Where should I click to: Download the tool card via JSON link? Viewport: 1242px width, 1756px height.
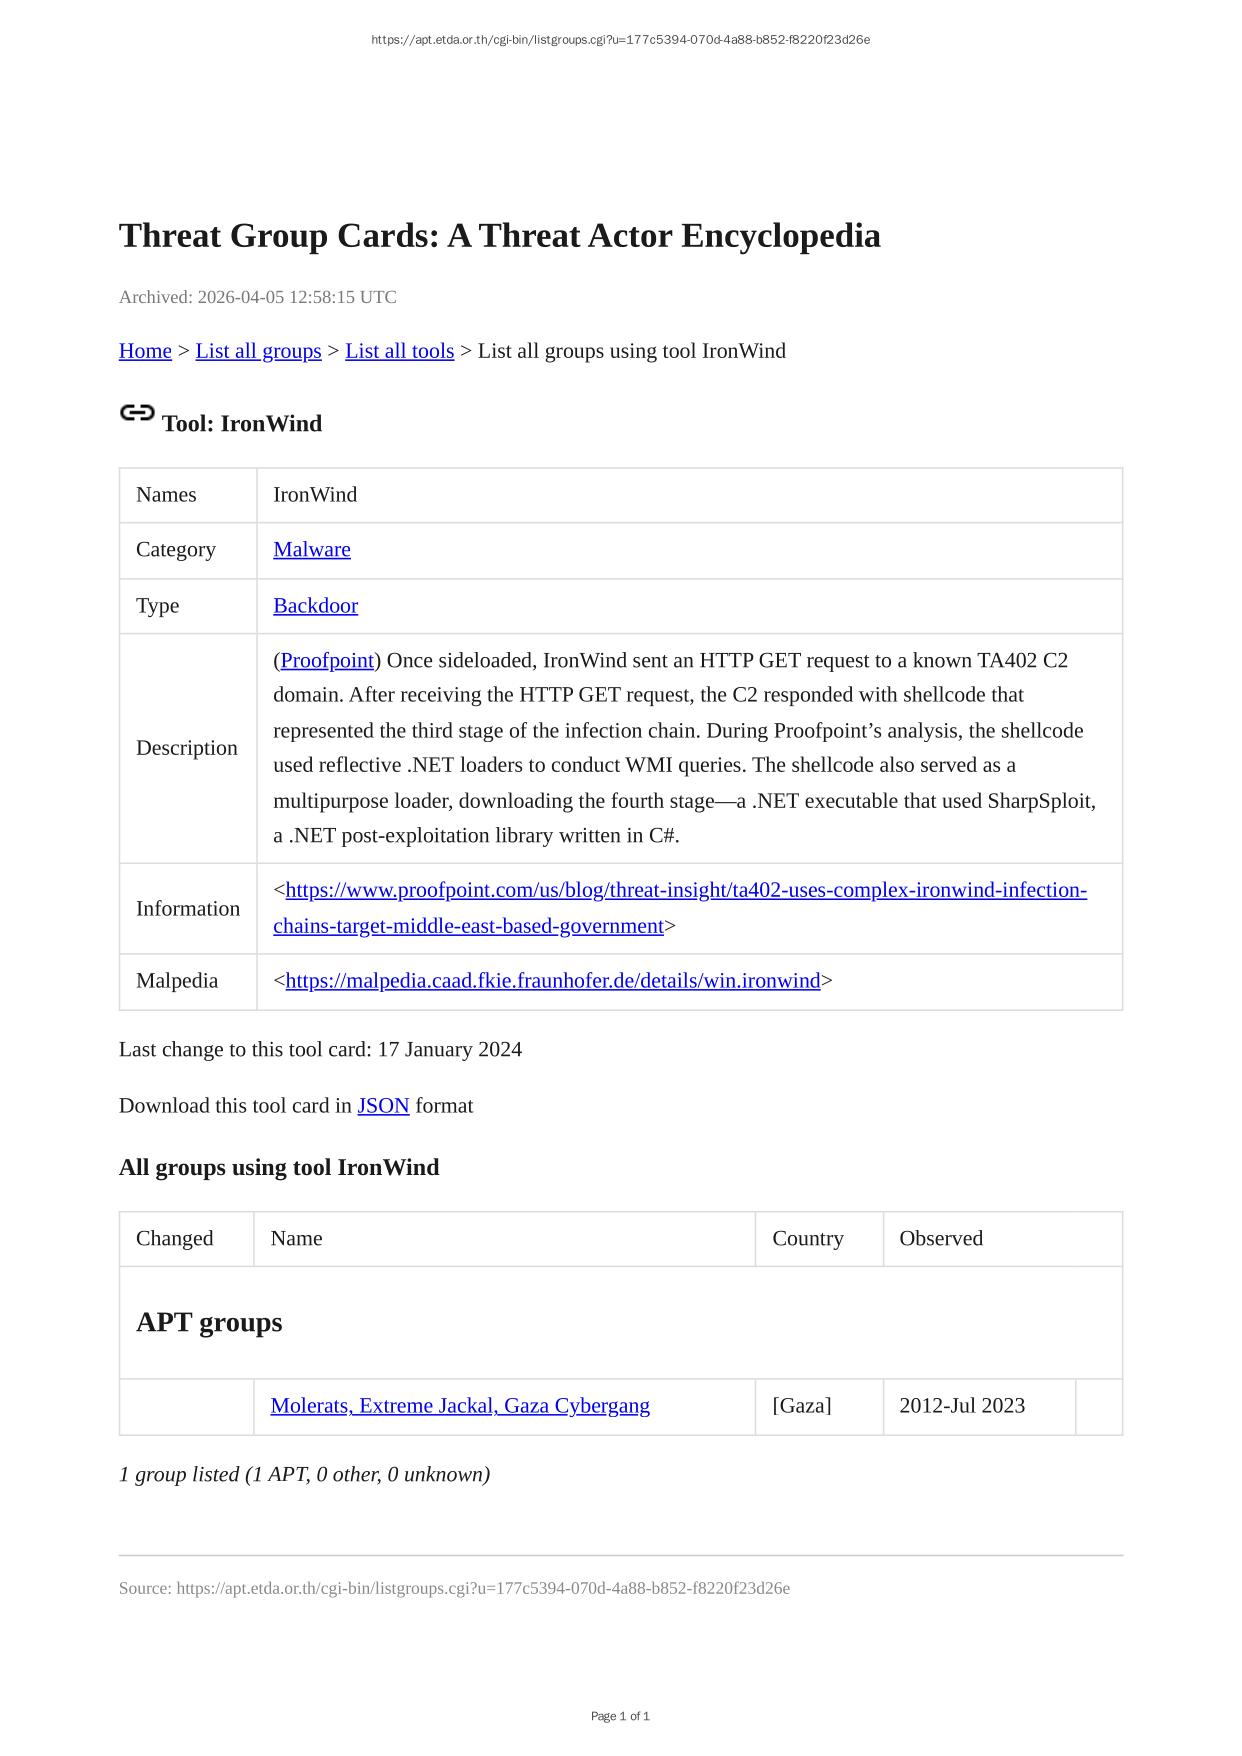point(383,1106)
